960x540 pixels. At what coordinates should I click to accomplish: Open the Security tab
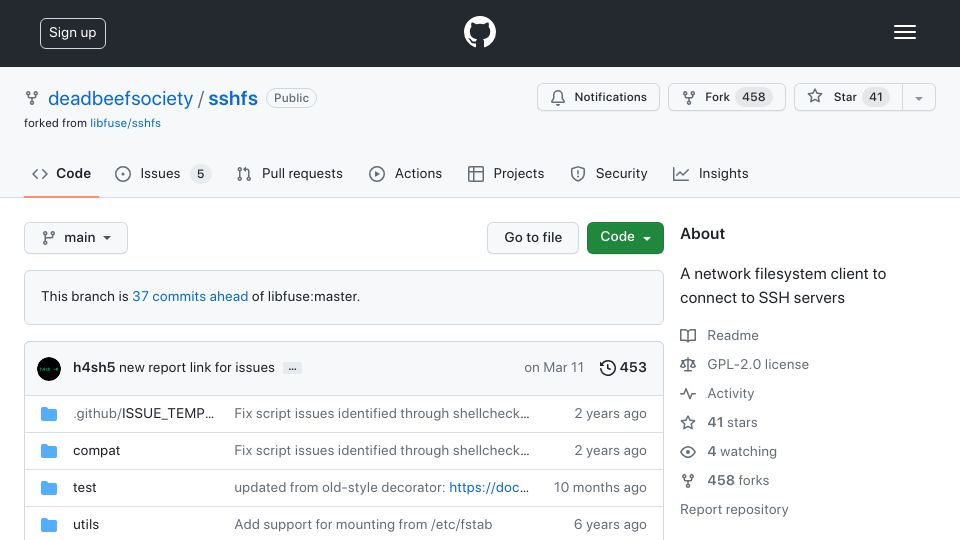click(x=609, y=174)
